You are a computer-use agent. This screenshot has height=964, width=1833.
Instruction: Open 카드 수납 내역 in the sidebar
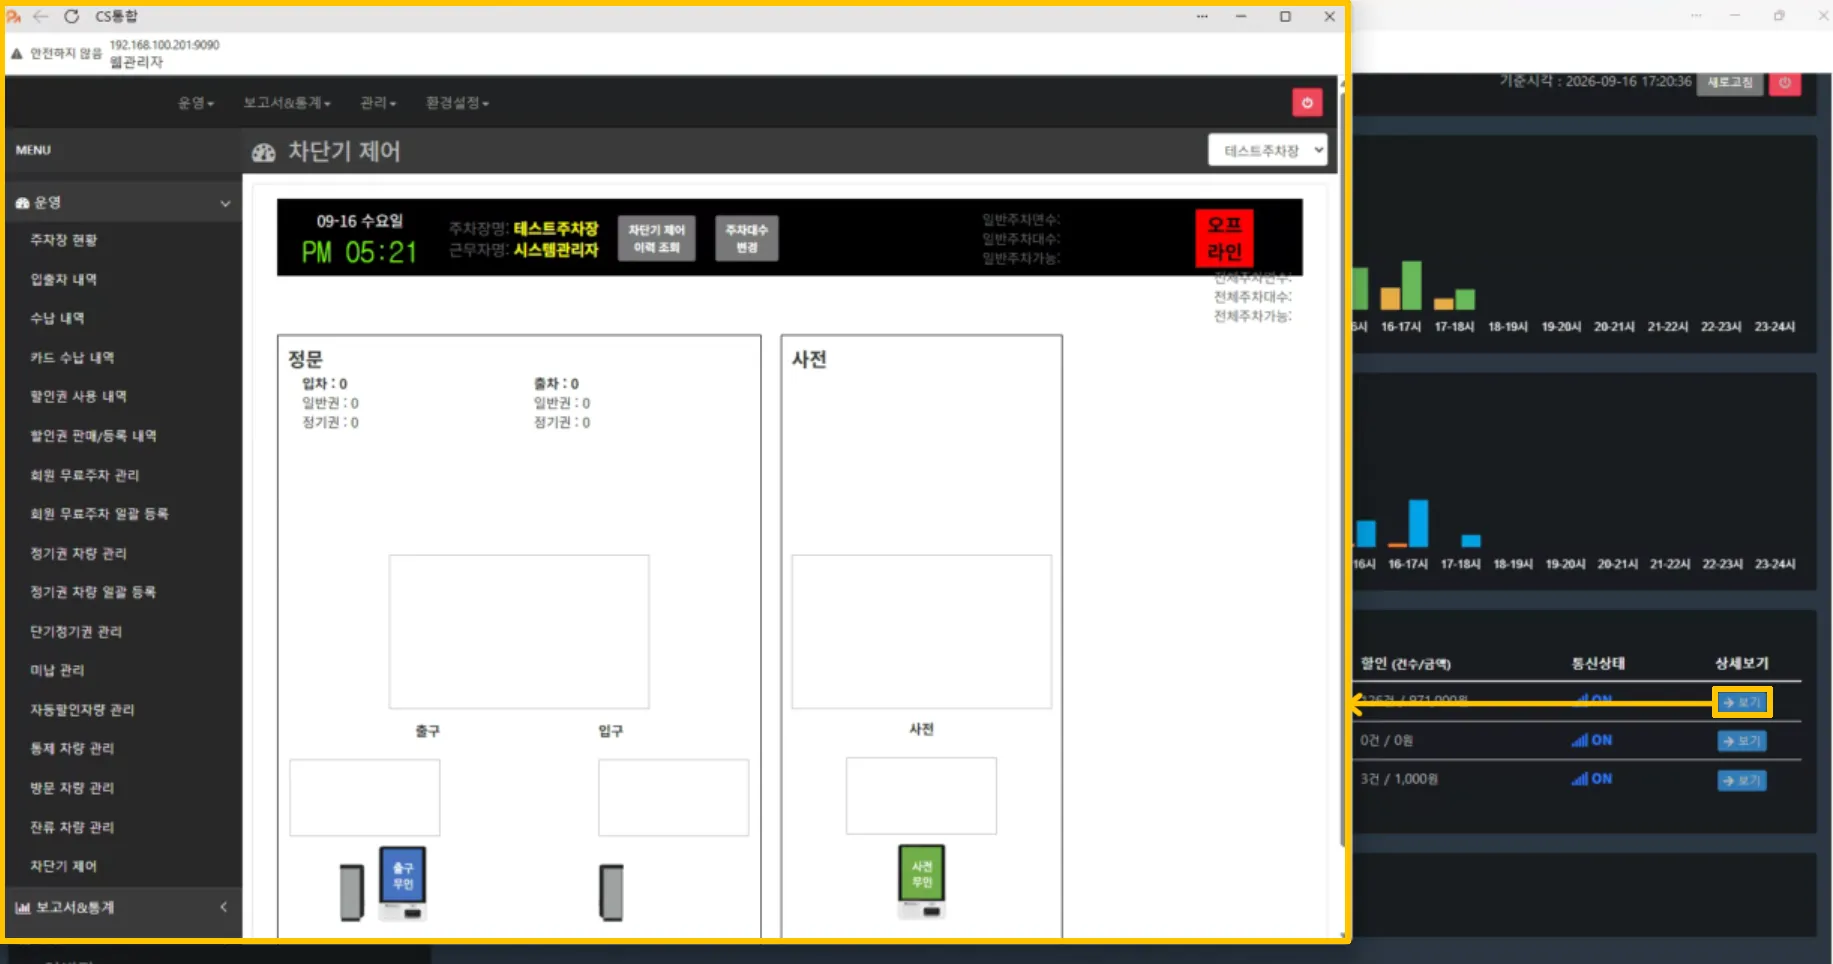(x=72, y=357)
